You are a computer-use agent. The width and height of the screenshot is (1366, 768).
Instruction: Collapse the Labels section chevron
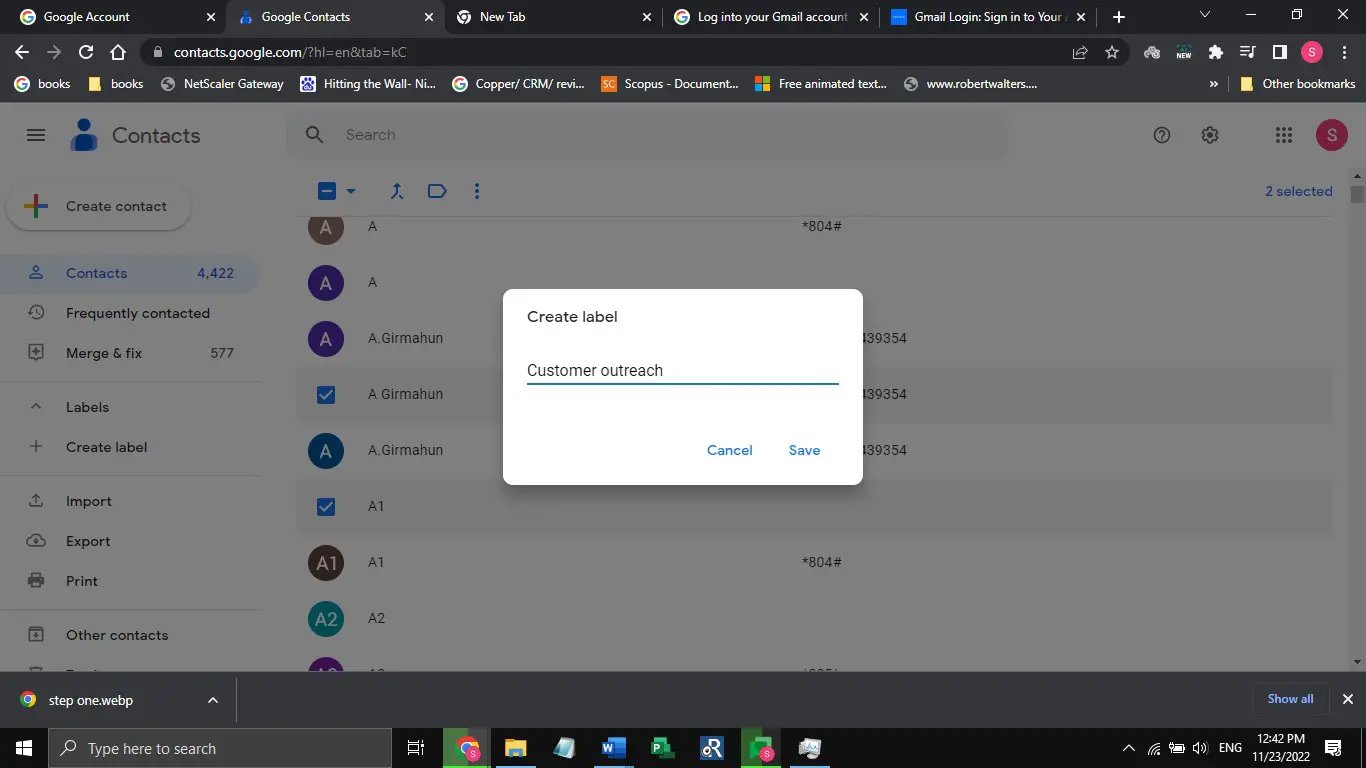click(36, 407)
